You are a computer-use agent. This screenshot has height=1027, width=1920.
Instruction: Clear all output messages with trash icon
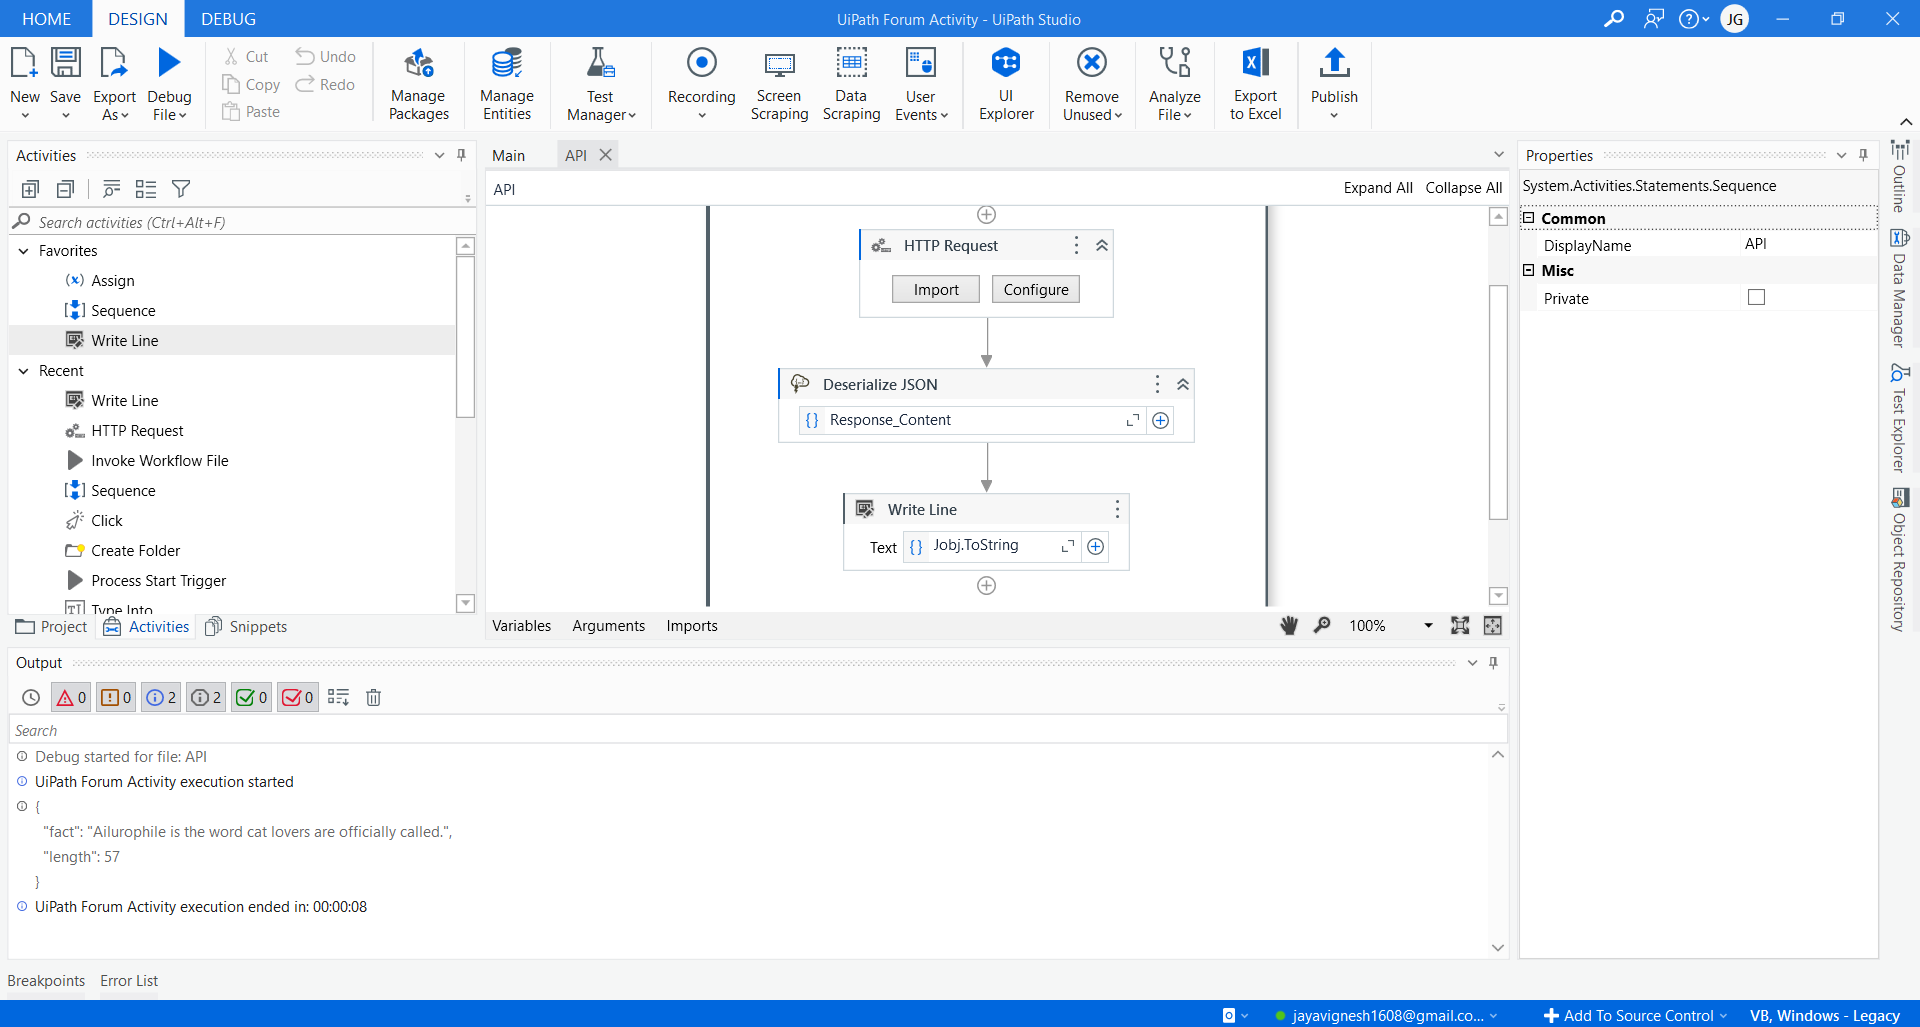pyautogui.click(x=373, y=698)
